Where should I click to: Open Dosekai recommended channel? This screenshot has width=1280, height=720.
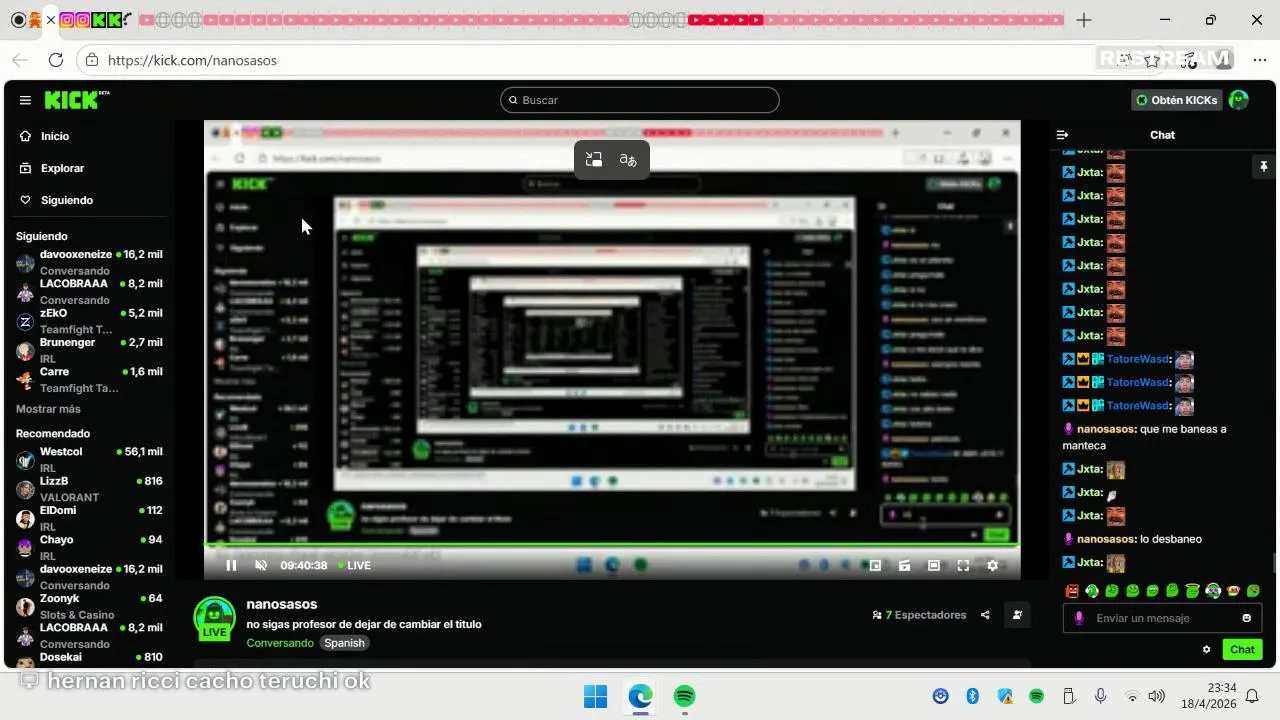click(89, 660)
